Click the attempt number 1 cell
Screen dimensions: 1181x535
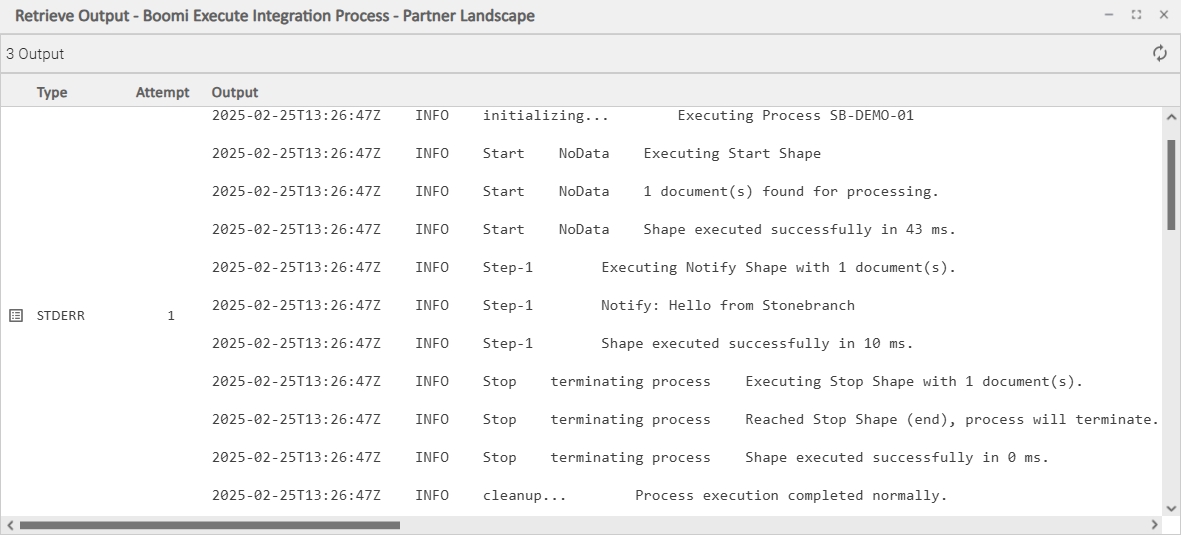[x=171, y=316]
